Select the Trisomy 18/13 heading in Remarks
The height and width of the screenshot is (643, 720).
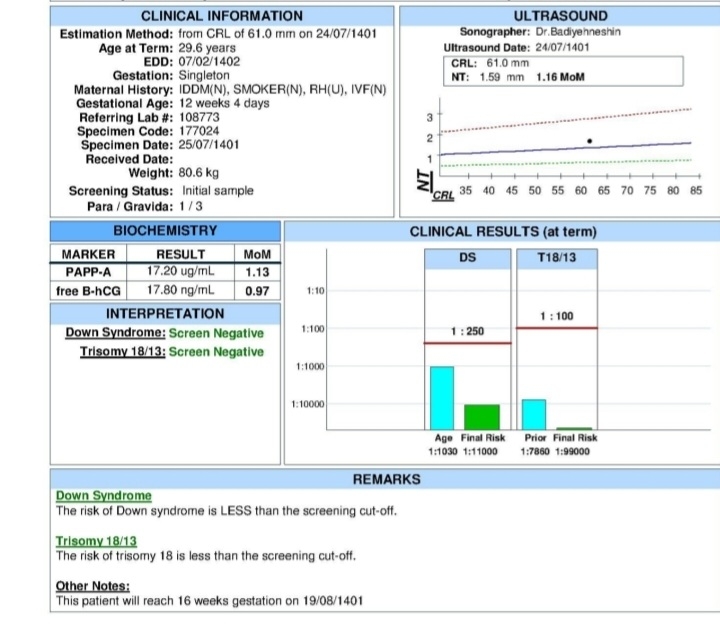96,541
